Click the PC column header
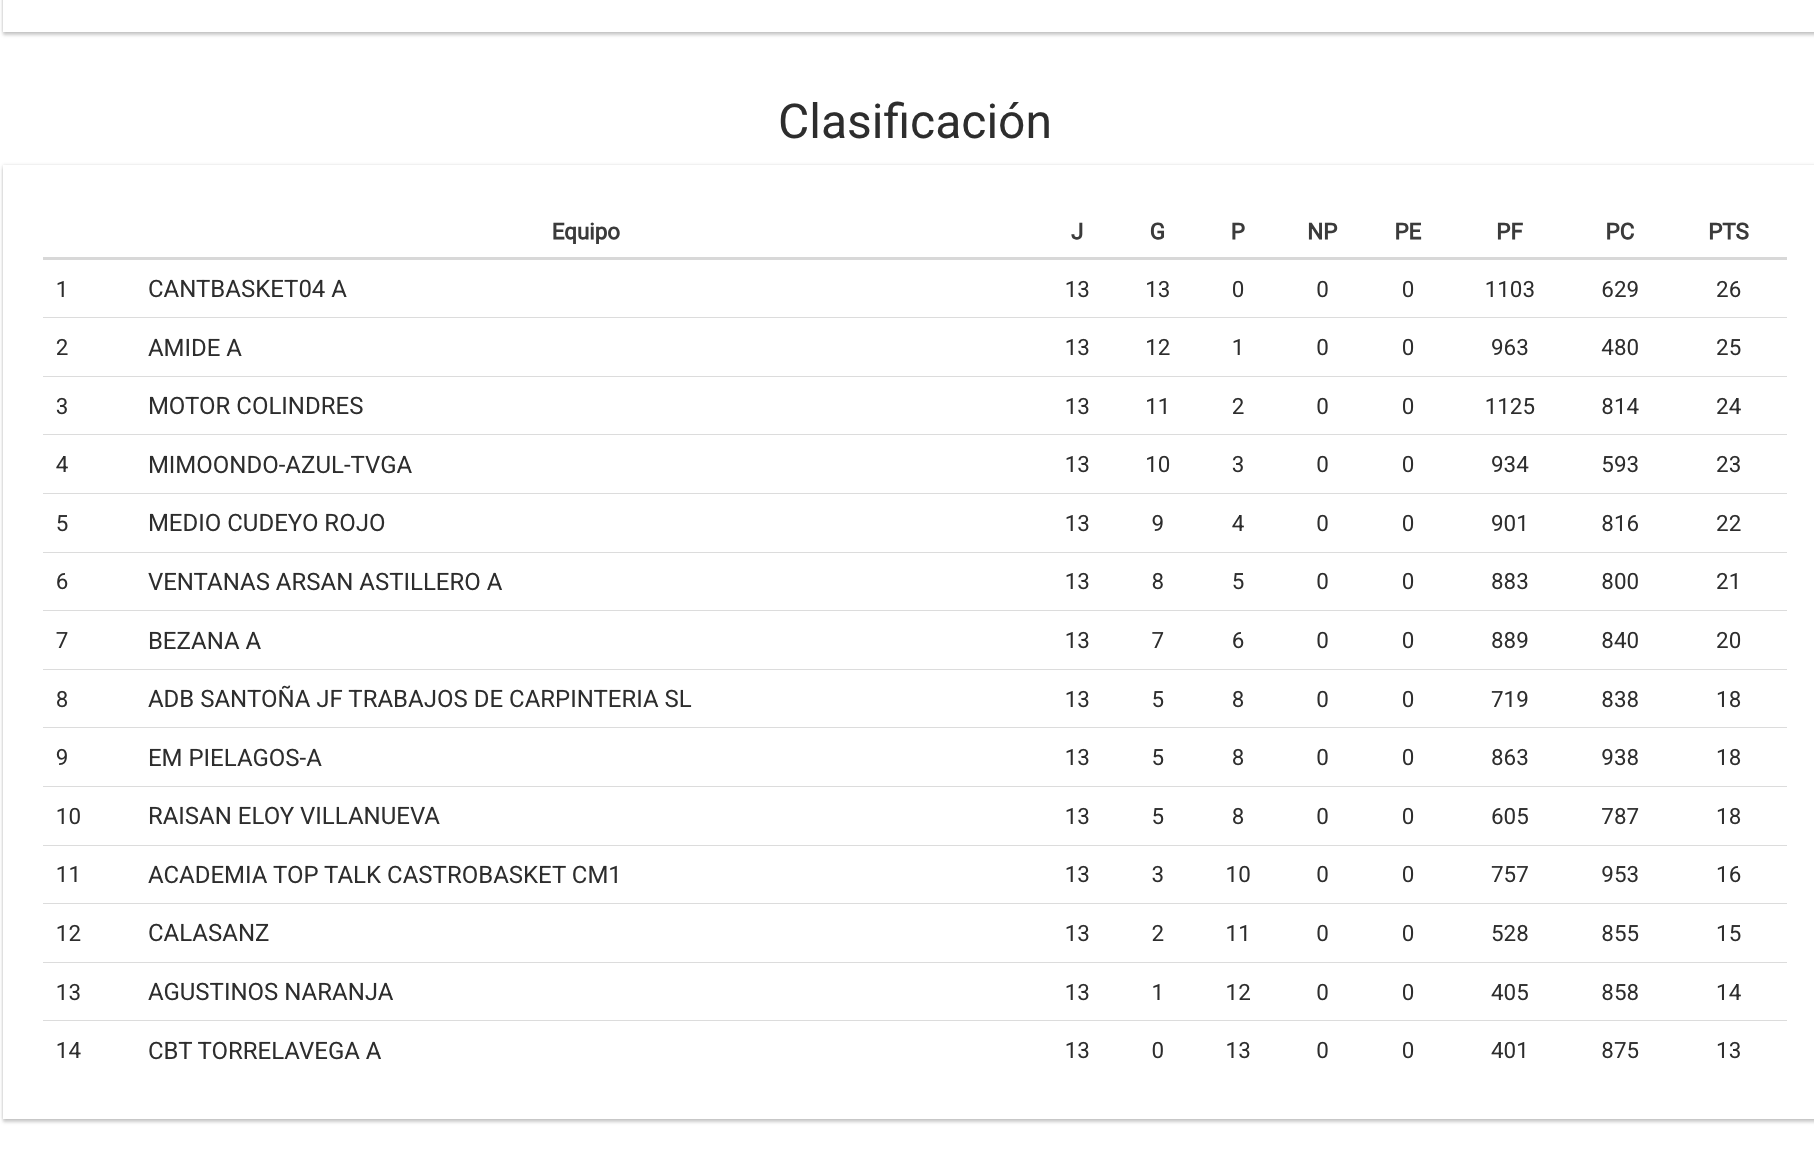 [x=1619, y=232]
